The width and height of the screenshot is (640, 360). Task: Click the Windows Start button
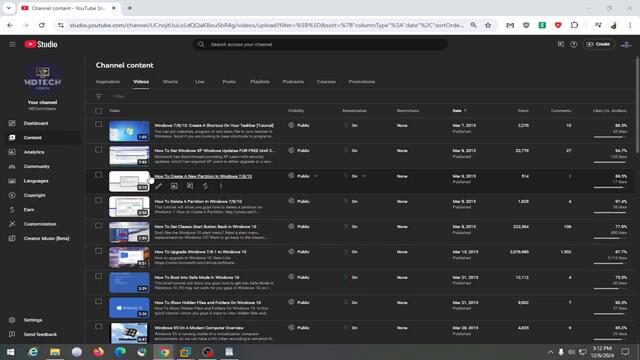(x=11, y=352)
